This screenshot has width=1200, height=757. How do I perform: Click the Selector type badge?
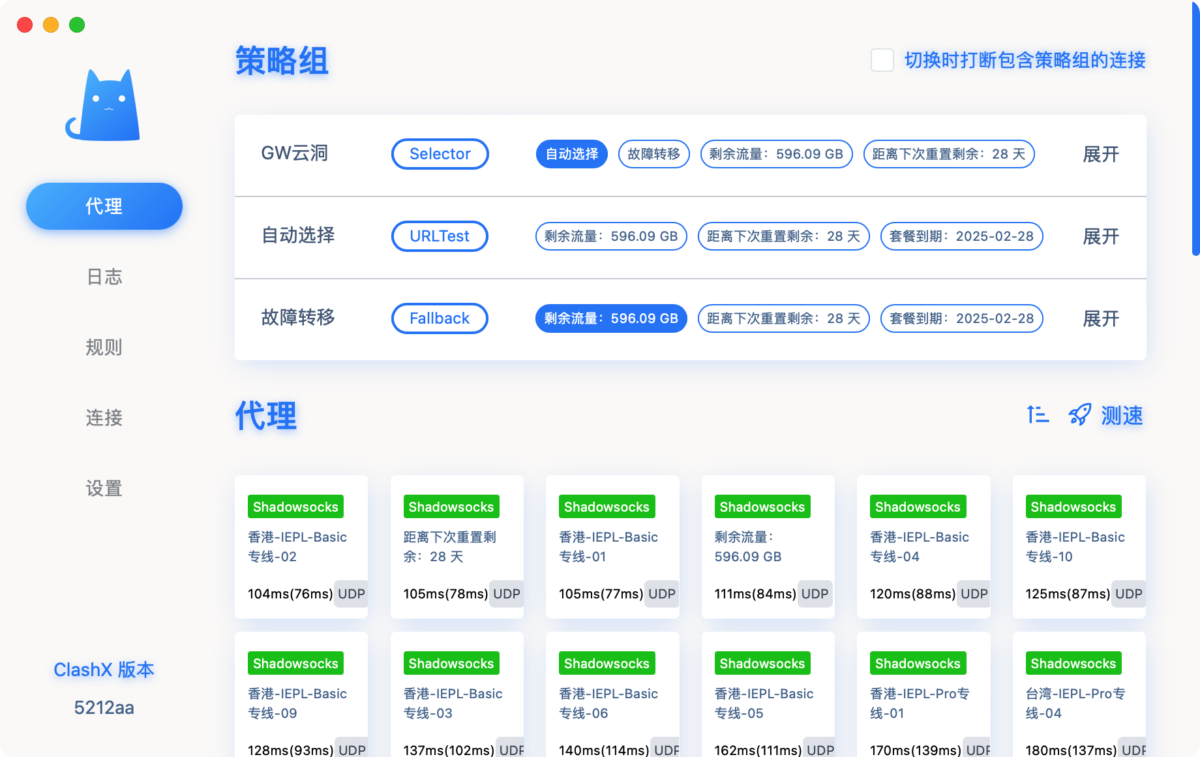pos(440,154)
